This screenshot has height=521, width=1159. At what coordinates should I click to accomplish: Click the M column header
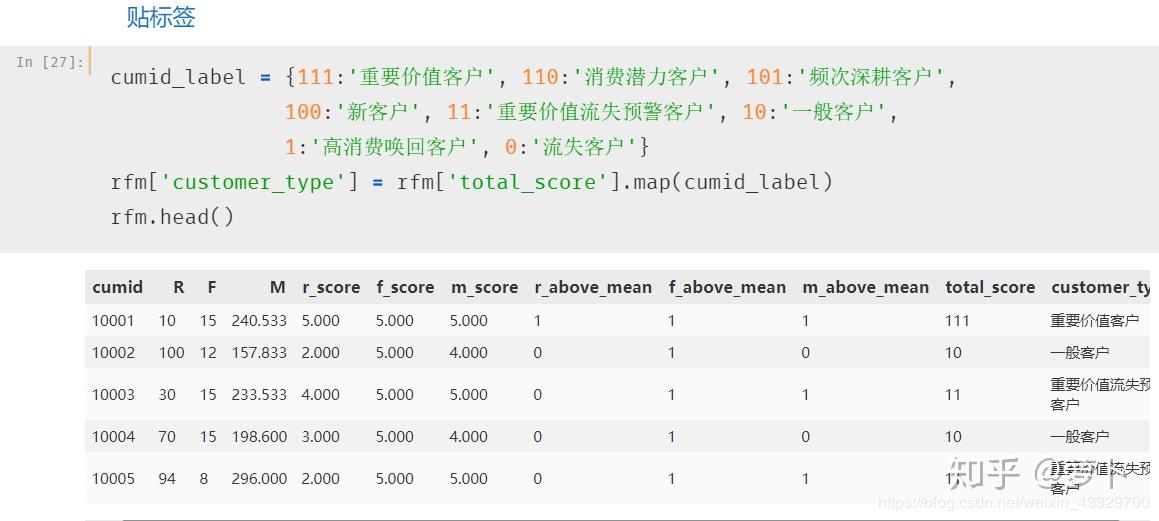(277, 287)
